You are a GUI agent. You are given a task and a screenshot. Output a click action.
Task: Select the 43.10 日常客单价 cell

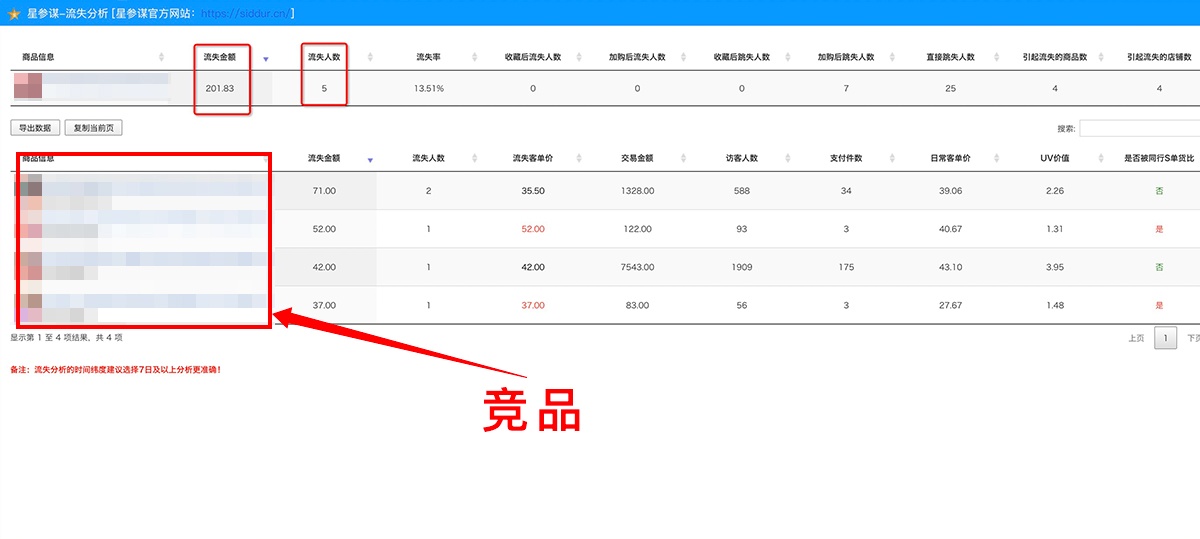(x=950, y=267)
